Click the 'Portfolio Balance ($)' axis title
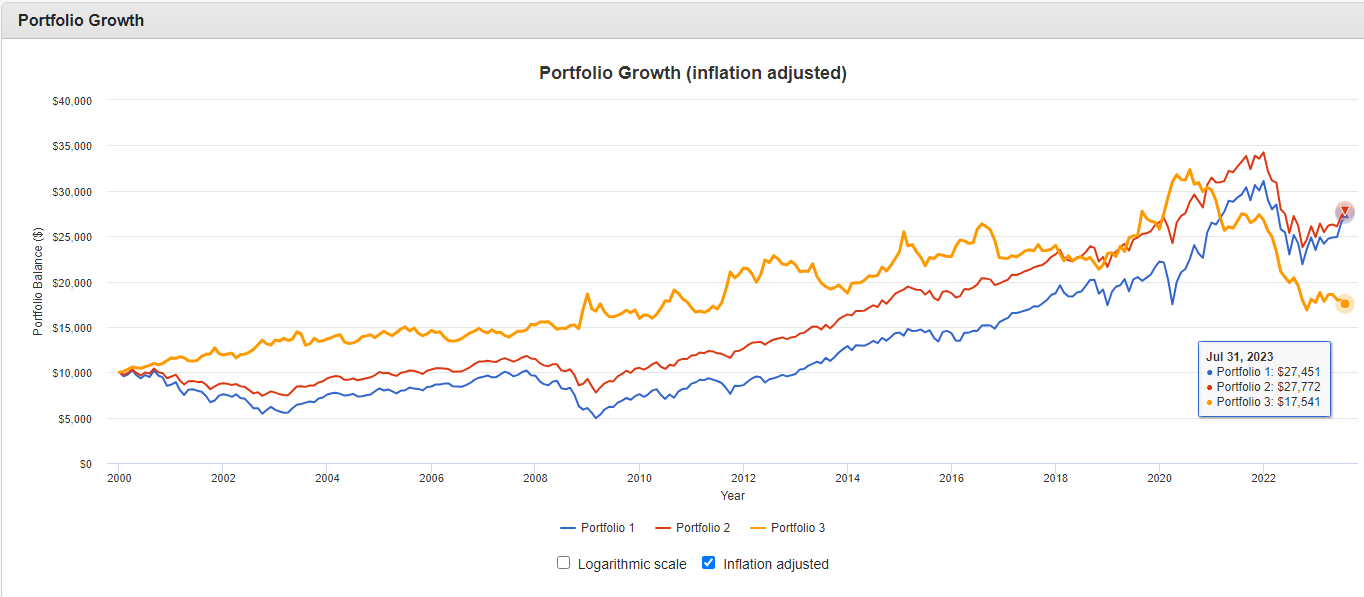 (38, 282)
